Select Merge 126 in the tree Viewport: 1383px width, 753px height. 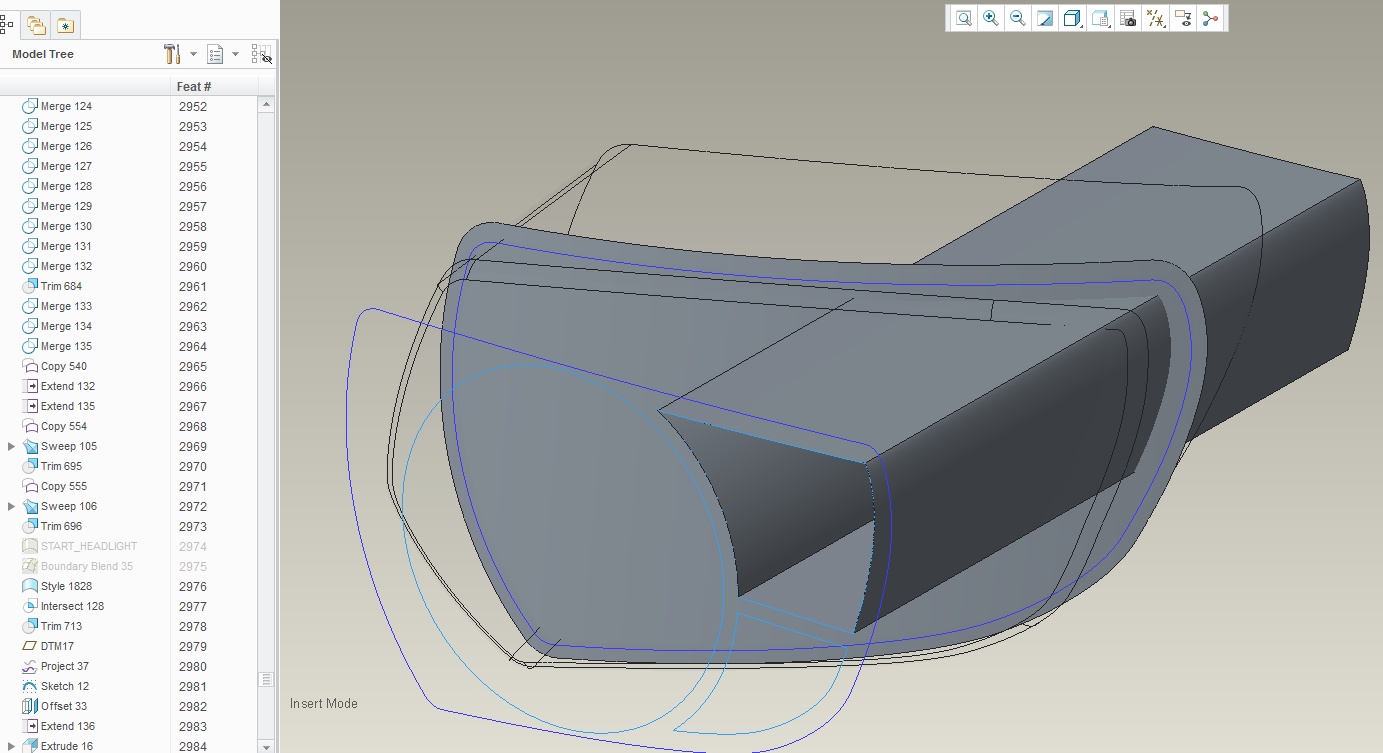point(66,146)
